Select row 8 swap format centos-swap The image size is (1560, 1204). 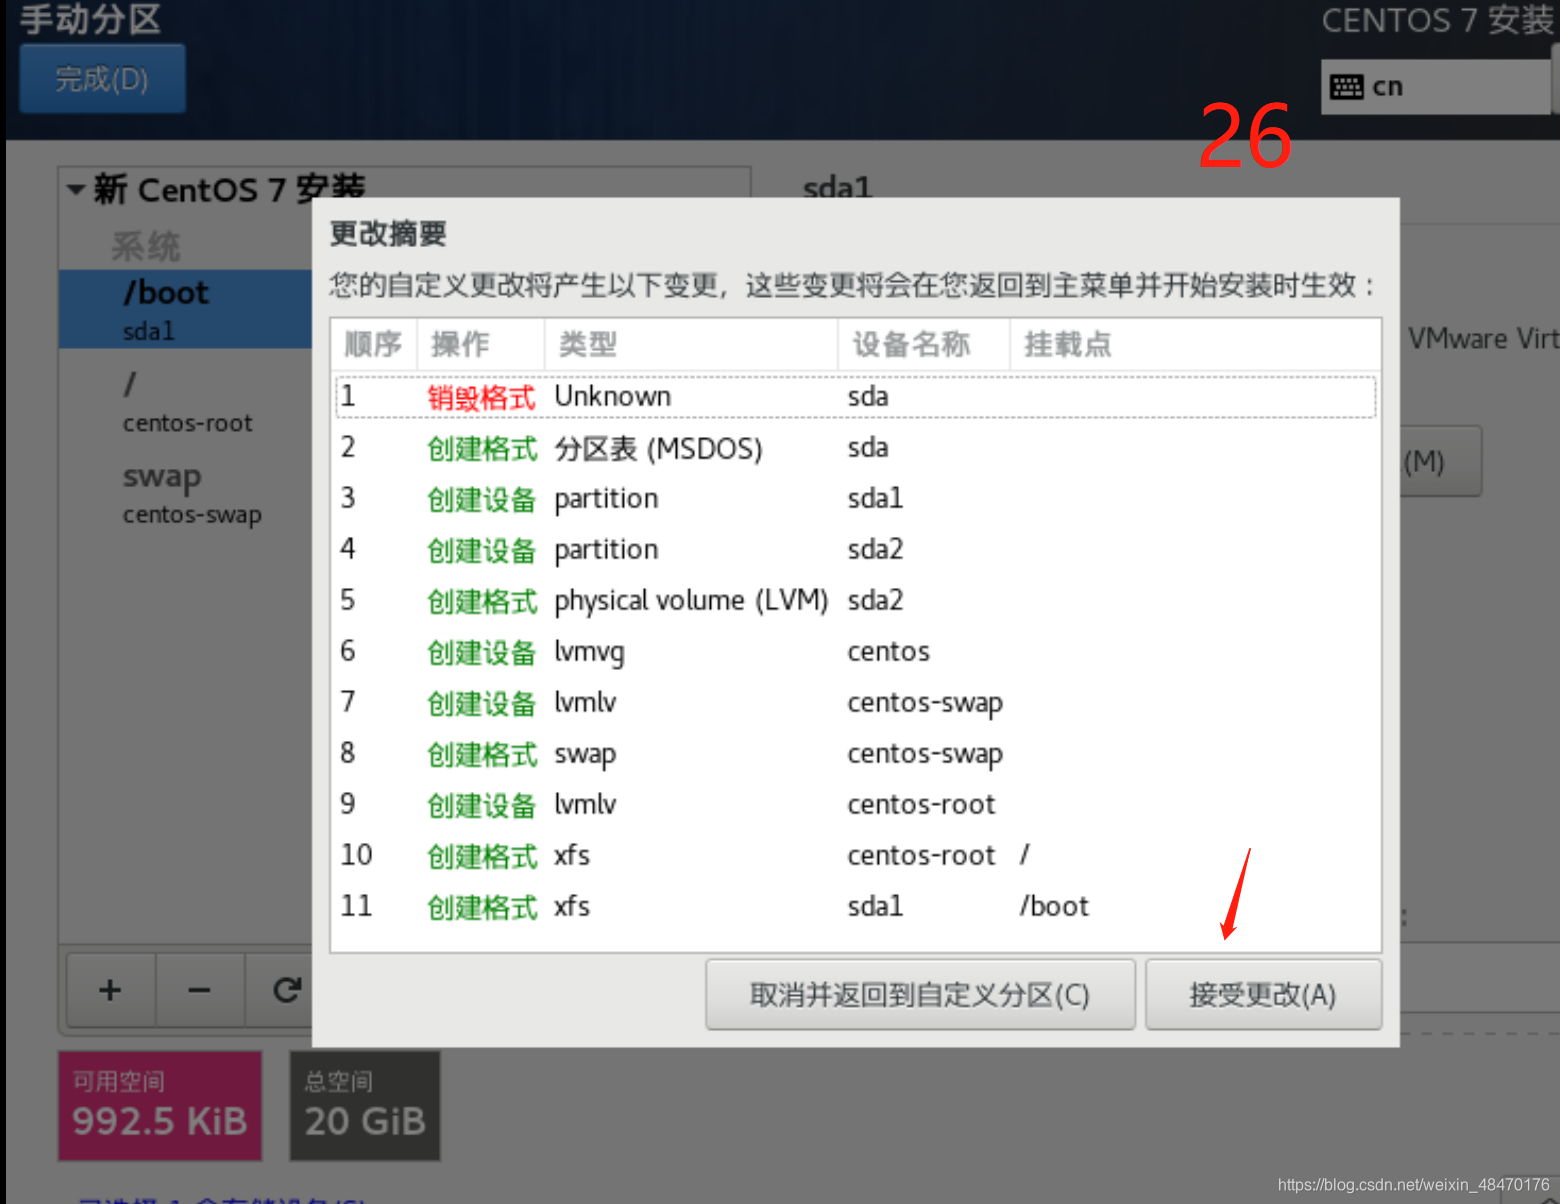856,754
